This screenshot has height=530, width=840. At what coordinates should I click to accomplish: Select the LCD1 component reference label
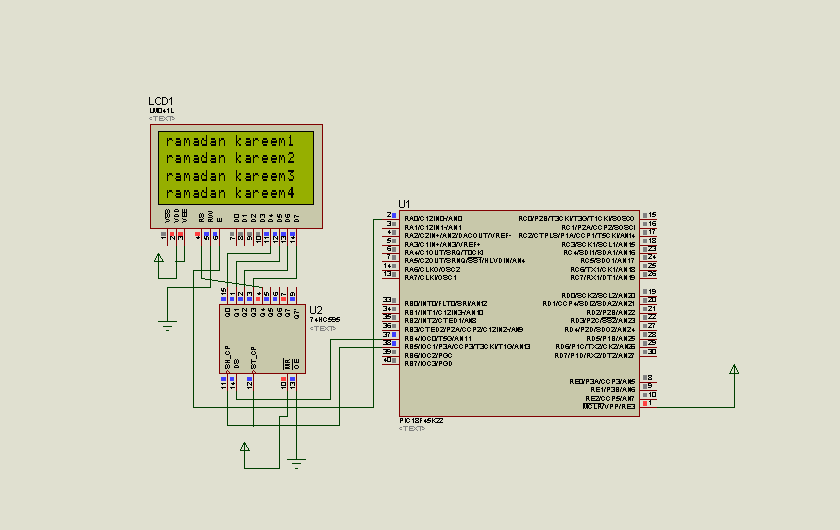(161, 101)
